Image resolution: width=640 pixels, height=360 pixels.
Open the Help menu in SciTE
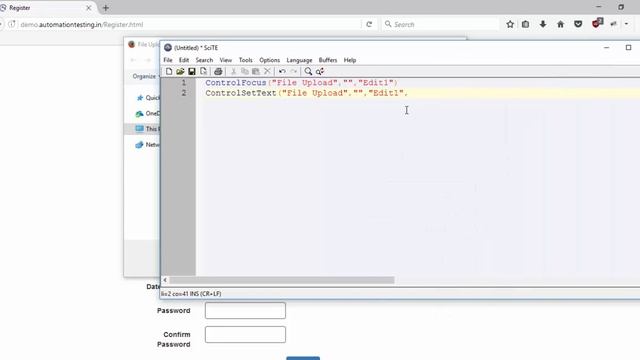coord(350,60)
